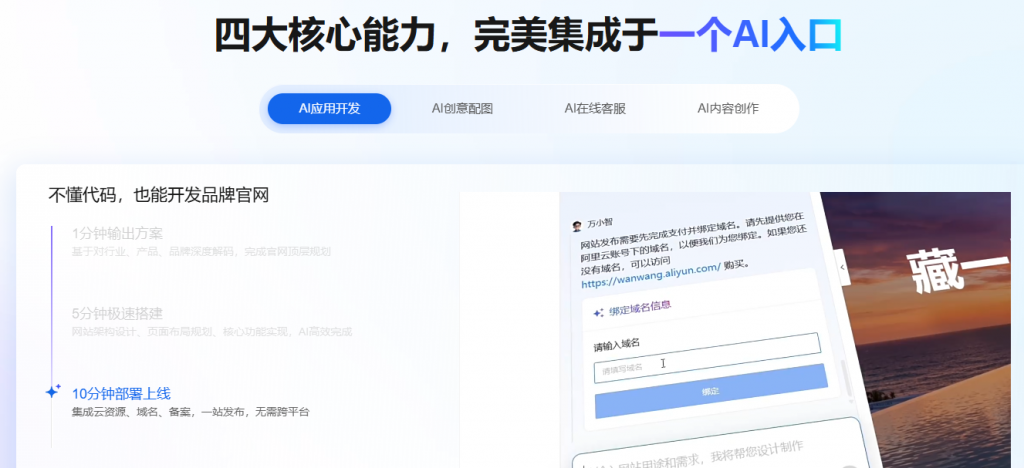Click the 万小智 assistant avatar
Viewport: 1024px width, 468px height.
(576, 226)
